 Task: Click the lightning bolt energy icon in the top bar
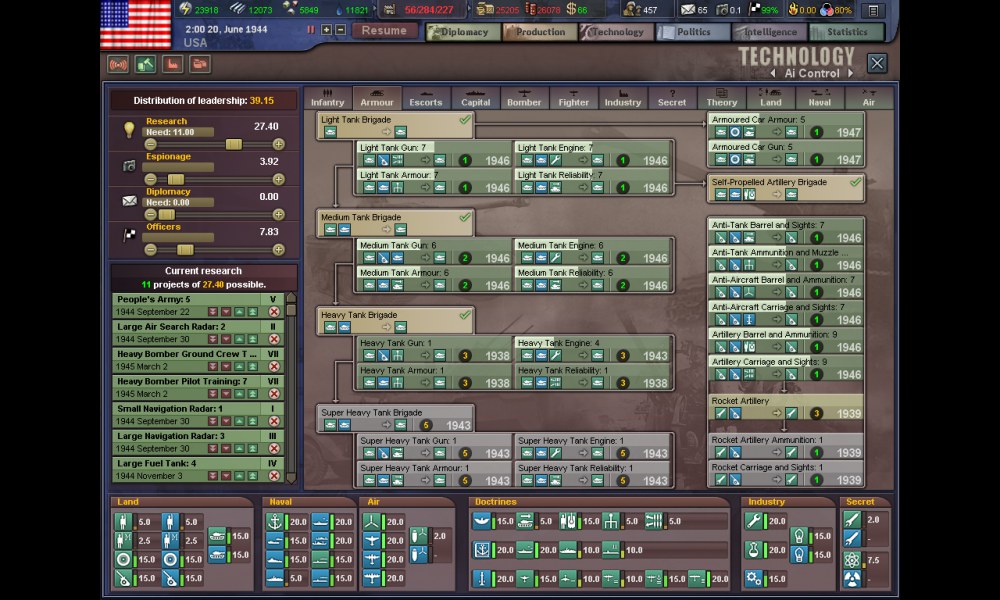coord(185,9)
